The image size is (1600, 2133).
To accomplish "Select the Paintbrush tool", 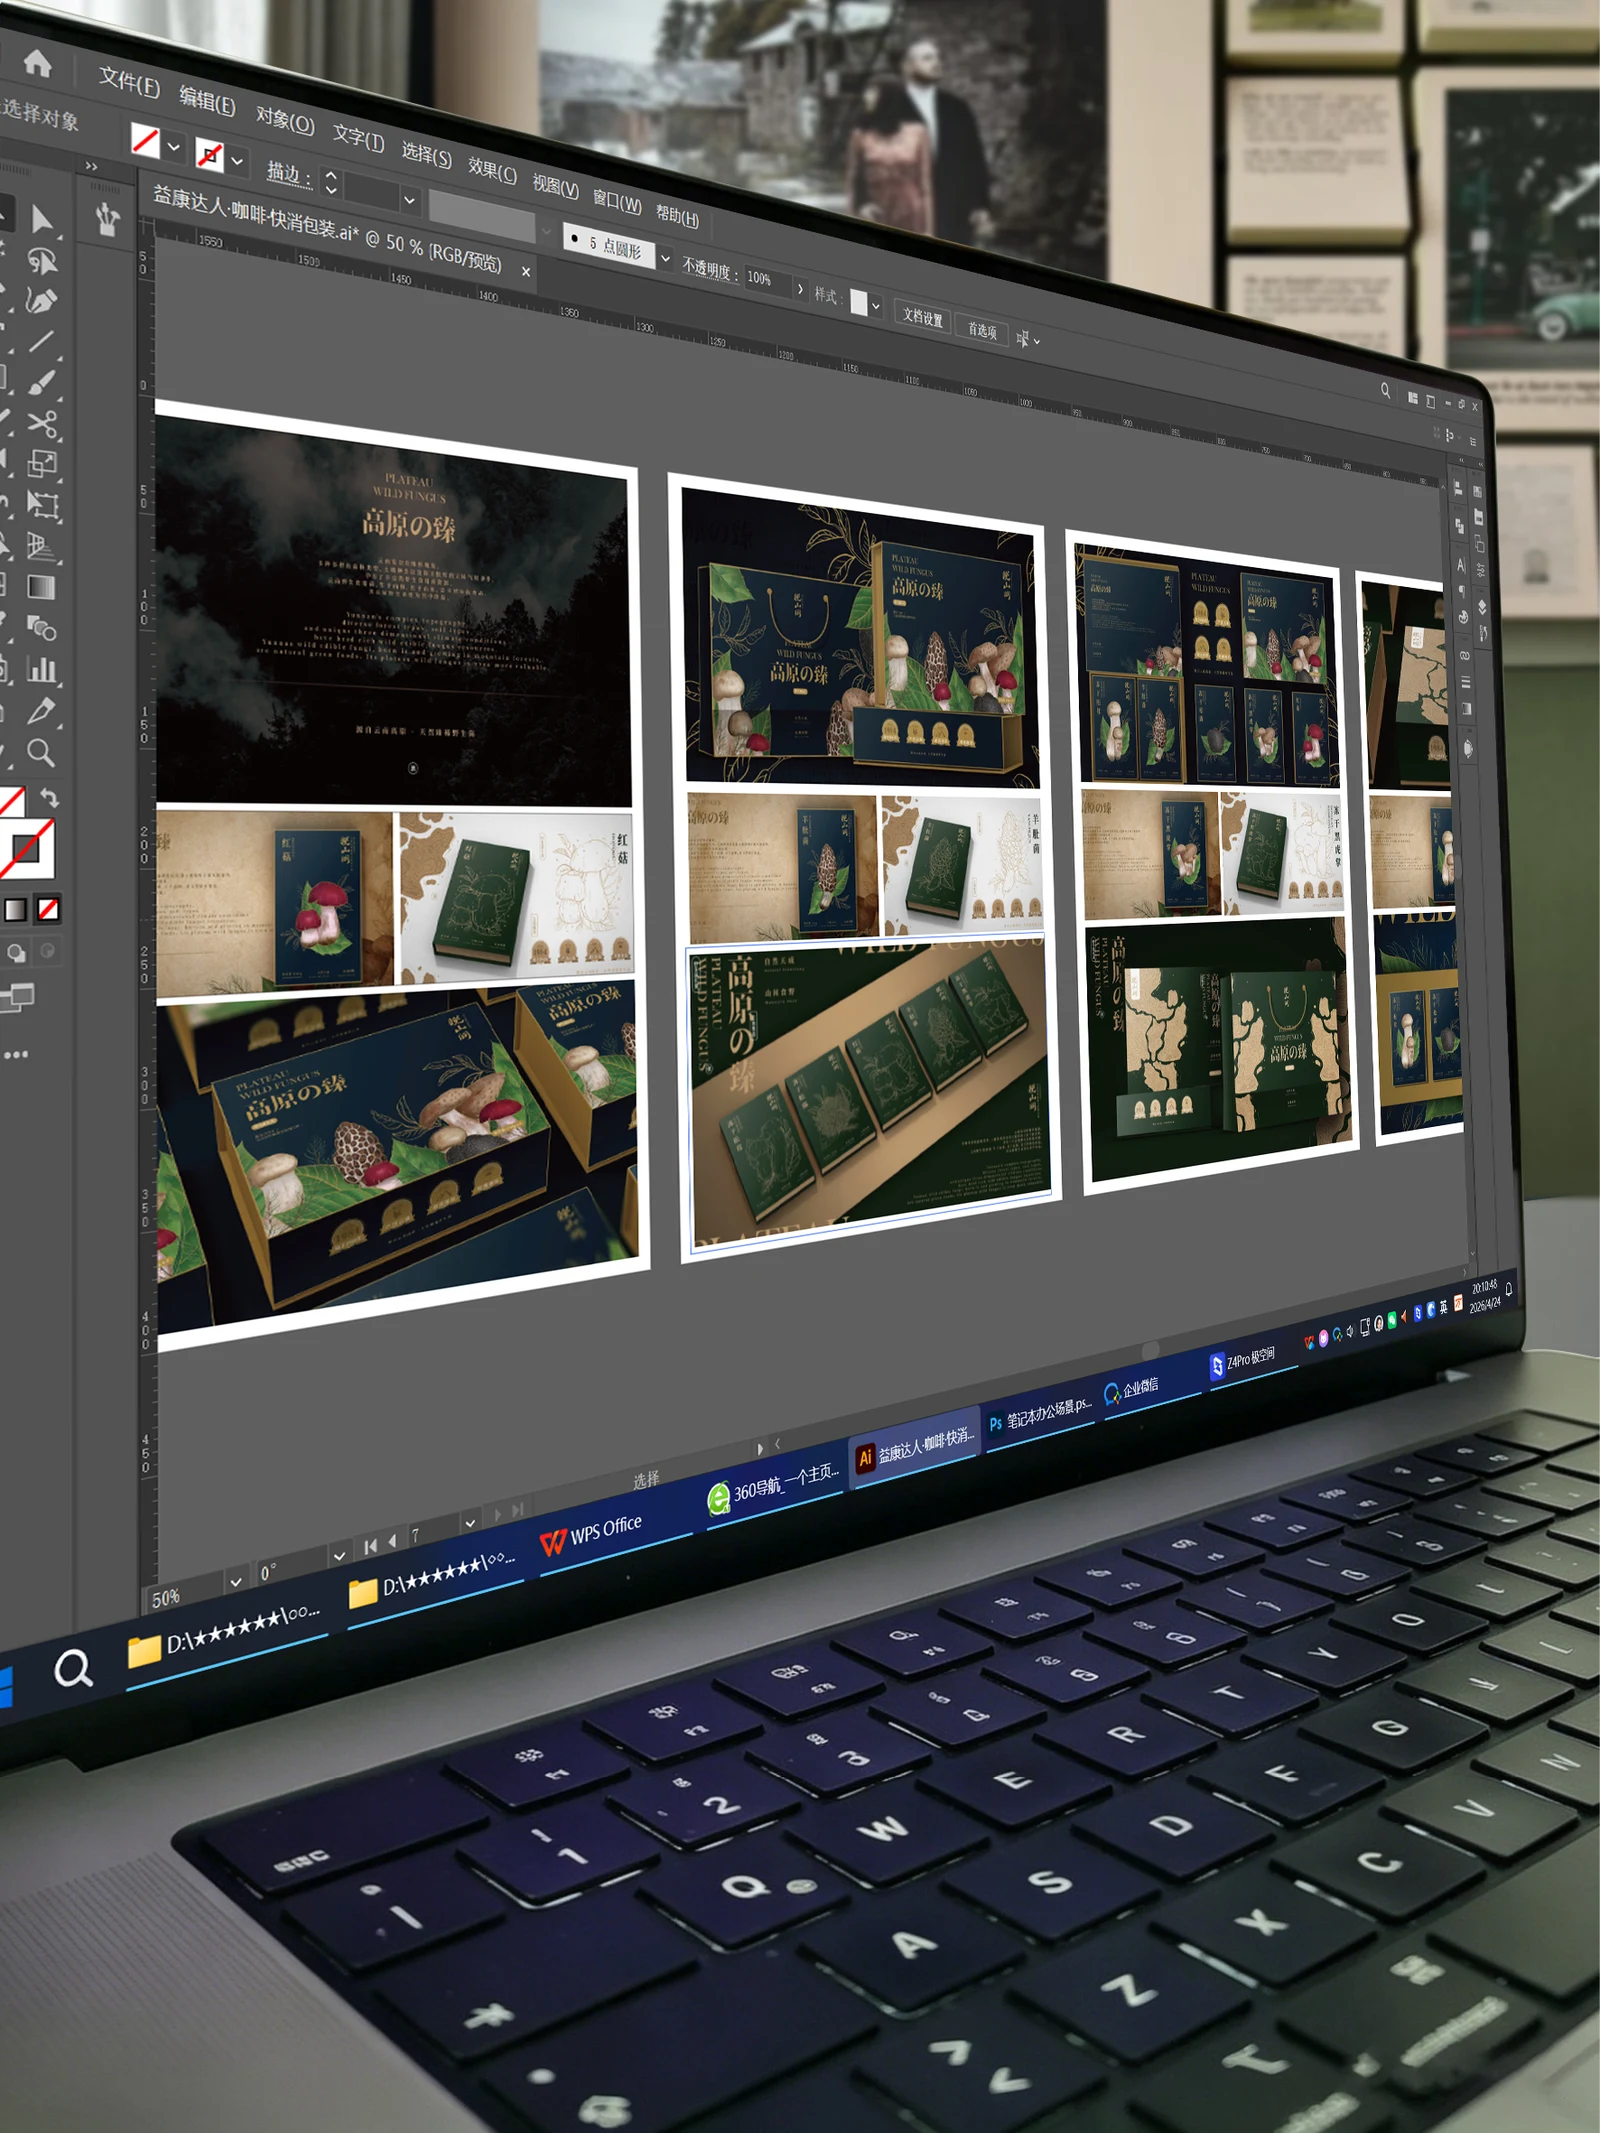I will [42, 382].
